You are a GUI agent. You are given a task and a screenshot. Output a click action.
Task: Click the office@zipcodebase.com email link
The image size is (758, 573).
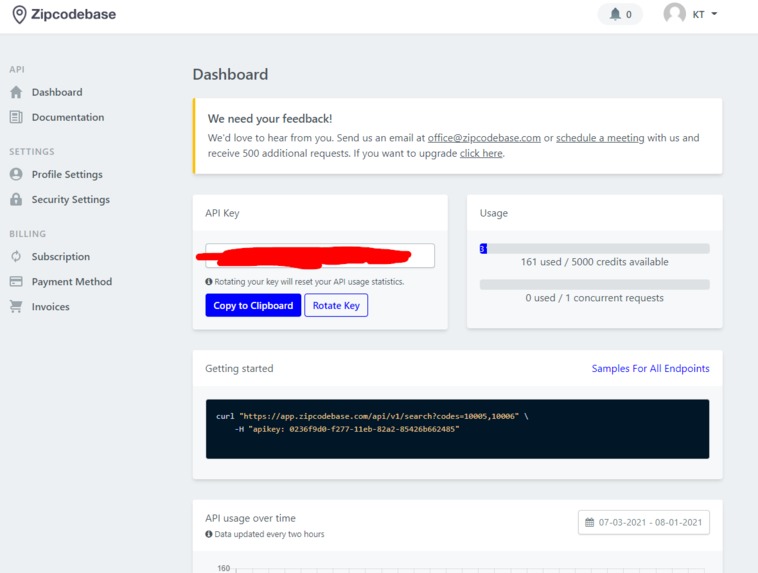click(484, 138)
